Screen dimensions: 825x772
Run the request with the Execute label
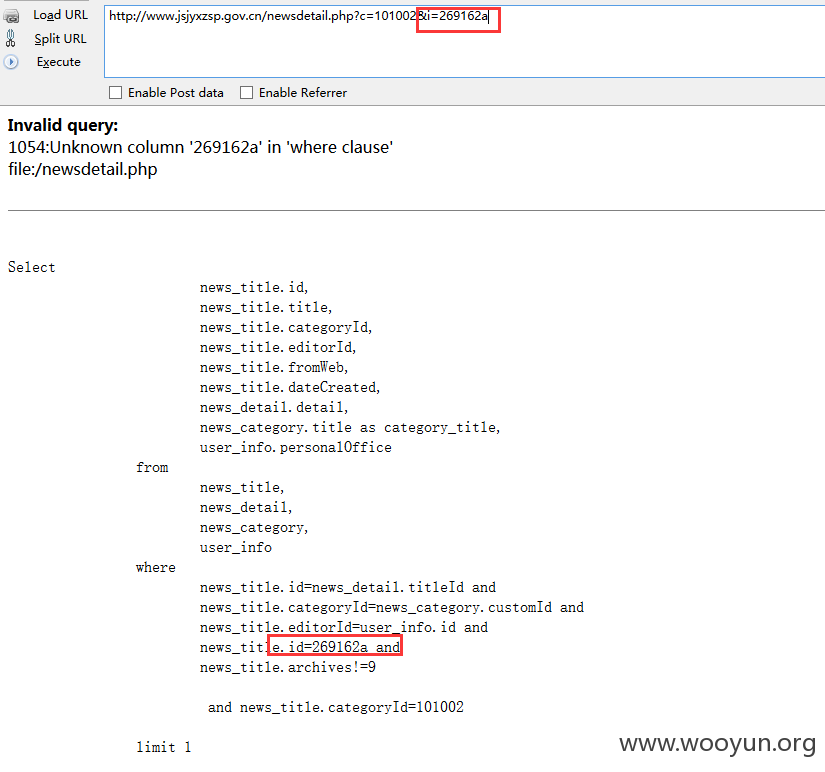point(58,62)
